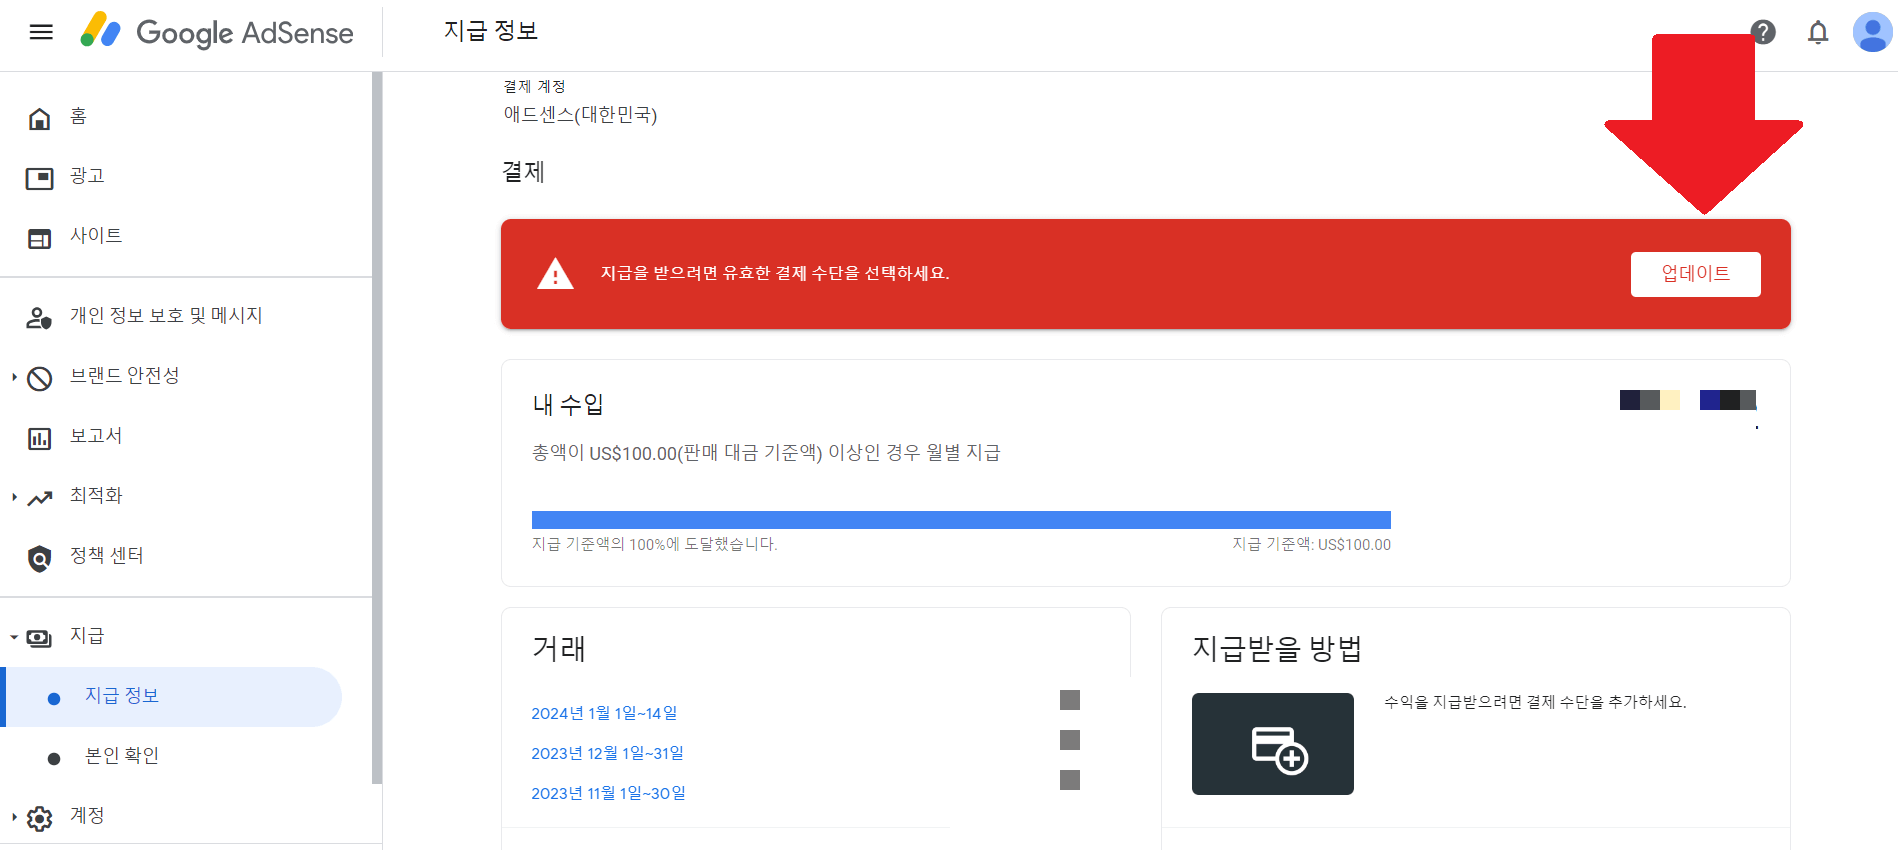Image resolution: width=1898 pixels, height=850 pixels.
Task: Expand the 최적화 section arrow
Action: click(x=14, y=497)
